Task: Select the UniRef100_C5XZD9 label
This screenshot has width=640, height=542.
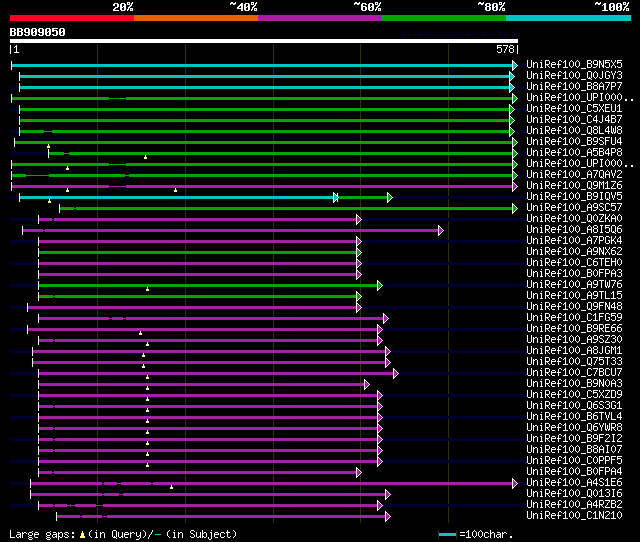Action: point(574,395)
